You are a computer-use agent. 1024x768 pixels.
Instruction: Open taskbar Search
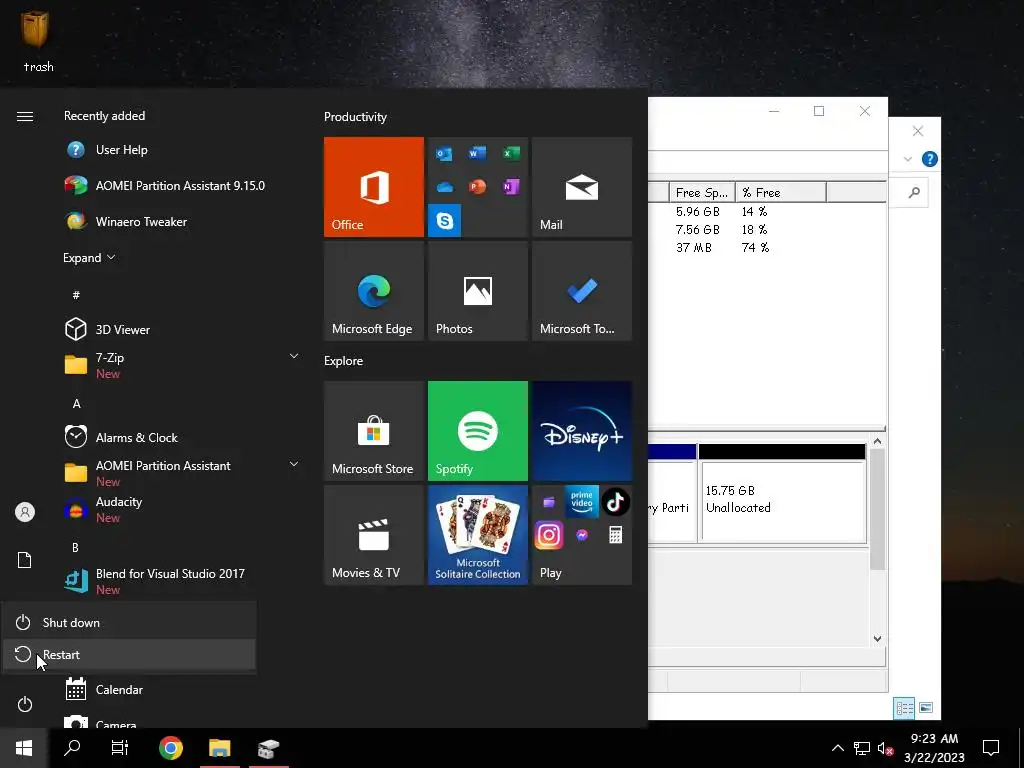(72, 748)
